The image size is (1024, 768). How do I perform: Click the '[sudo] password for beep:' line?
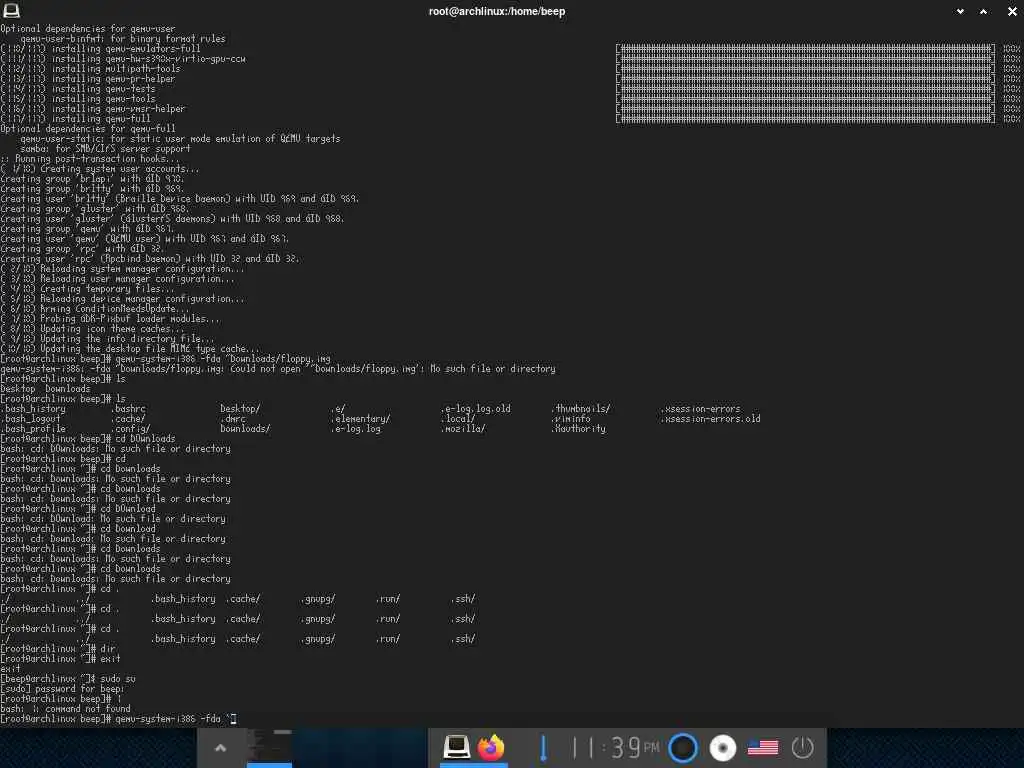click(62, 688)
